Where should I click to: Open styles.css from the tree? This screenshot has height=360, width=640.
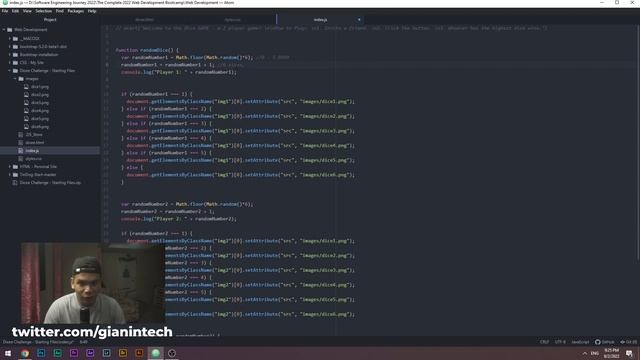pyautogui.click(x=33, y=159)
